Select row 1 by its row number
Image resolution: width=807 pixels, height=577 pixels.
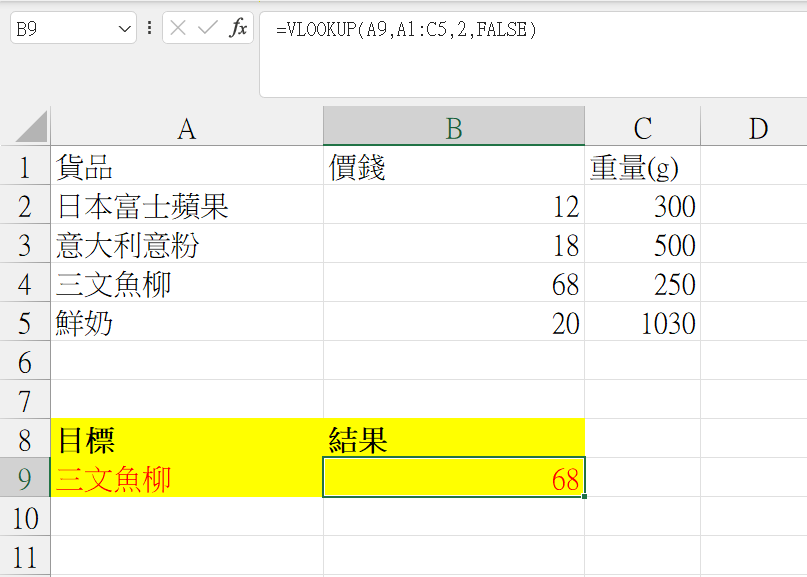pos(26,167)
